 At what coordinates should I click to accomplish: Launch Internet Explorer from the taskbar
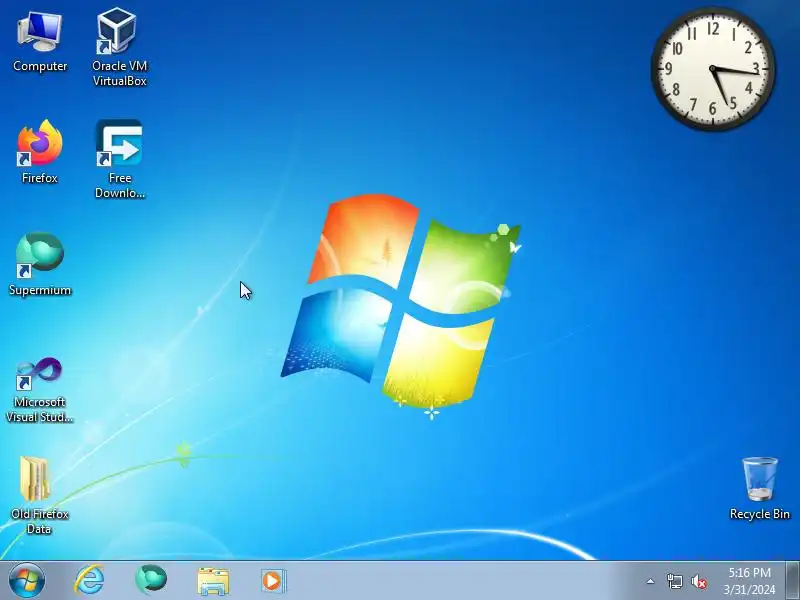coord(89,581)
